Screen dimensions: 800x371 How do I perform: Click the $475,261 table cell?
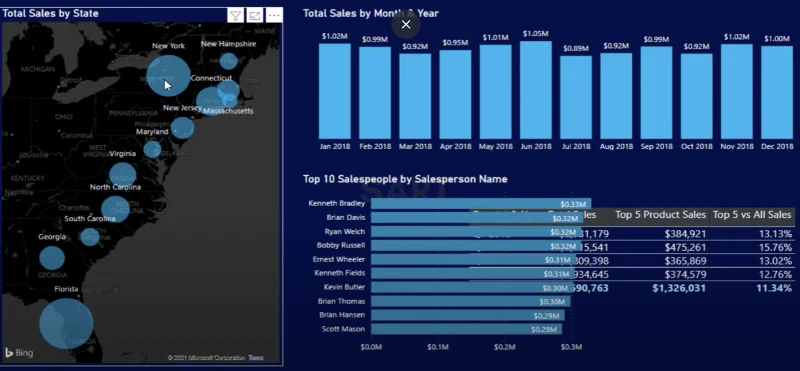coord(686,248)
